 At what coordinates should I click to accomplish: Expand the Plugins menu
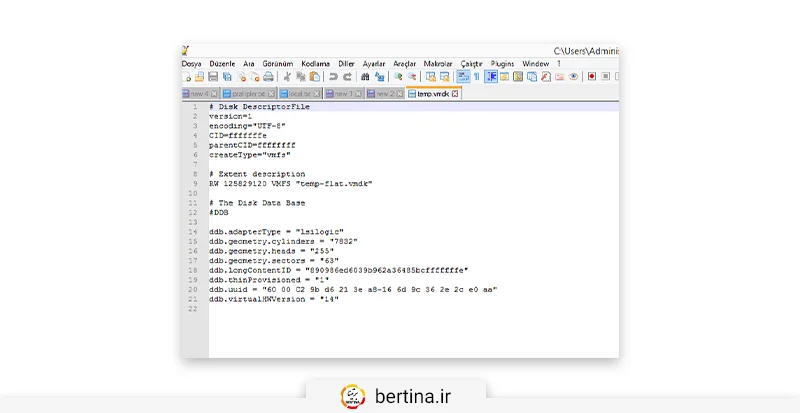pyautogui.click(x=503, y=63)
